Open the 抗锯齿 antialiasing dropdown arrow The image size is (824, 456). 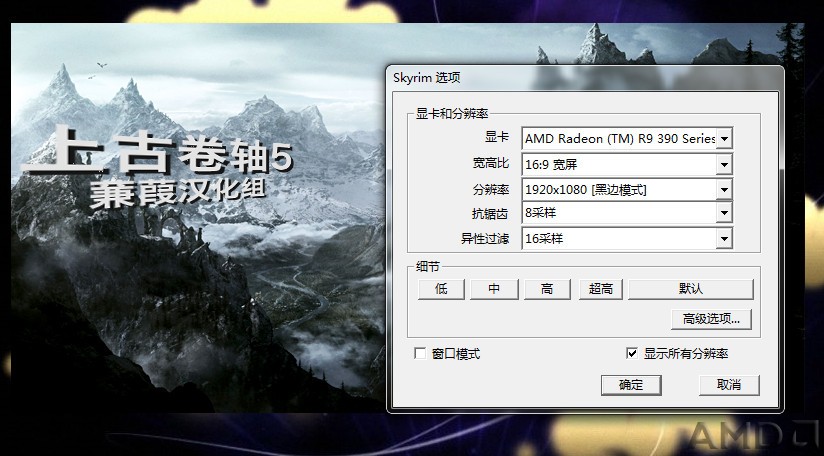pos(725,213)
